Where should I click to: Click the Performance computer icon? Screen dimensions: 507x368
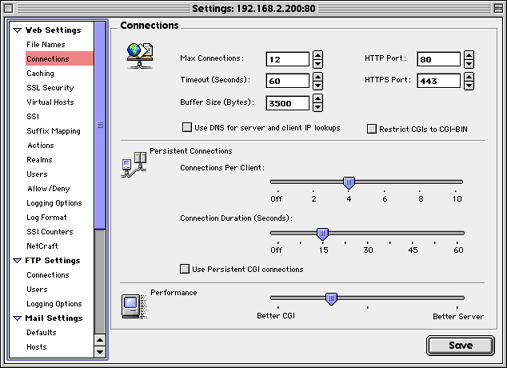(x=134, y=306)
